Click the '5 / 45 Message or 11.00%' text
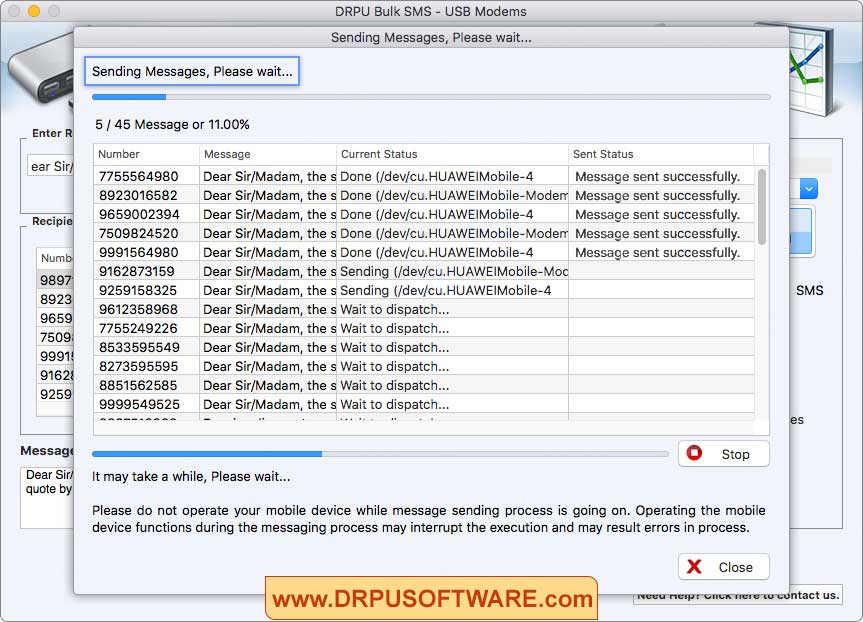This screenshot has width=863, height=622. [172, 124]
